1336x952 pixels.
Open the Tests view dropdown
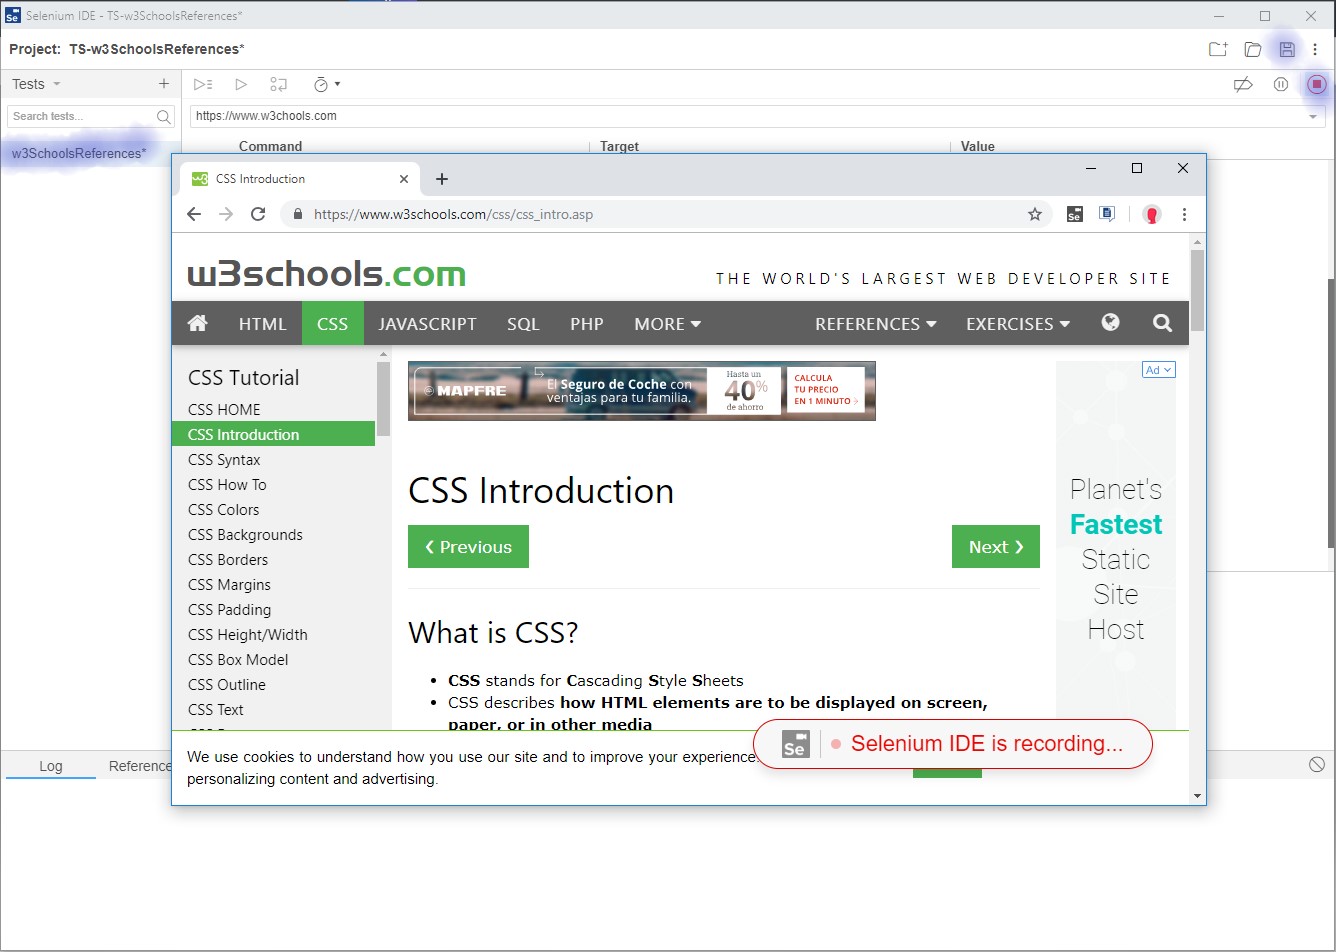coord(36,84)
